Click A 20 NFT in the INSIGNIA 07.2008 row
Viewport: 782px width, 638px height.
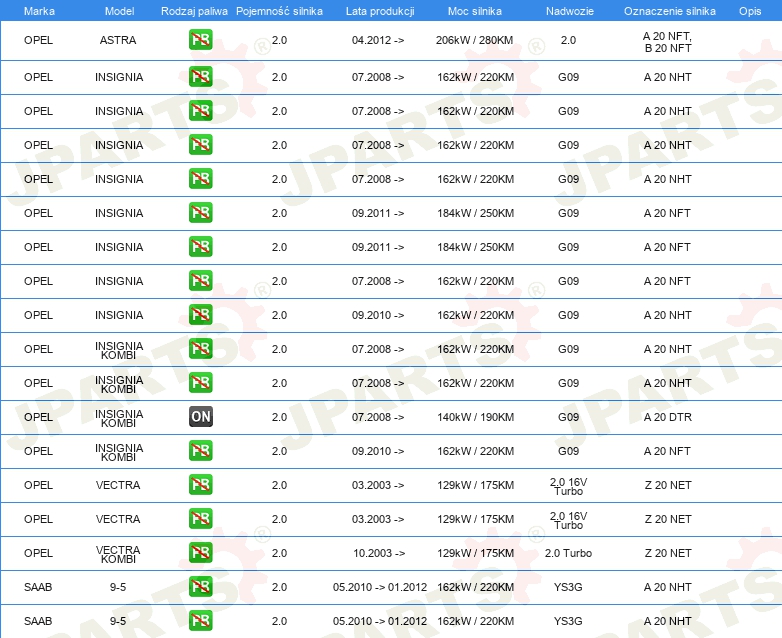pos(667,281)
